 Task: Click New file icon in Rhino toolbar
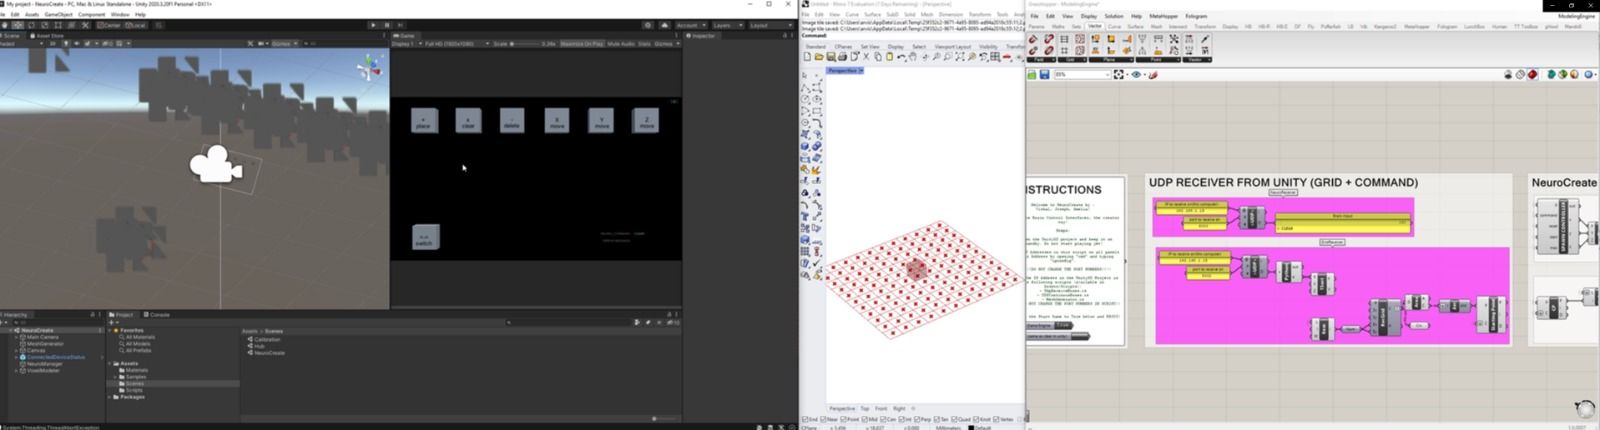click(x=807, y=57)
